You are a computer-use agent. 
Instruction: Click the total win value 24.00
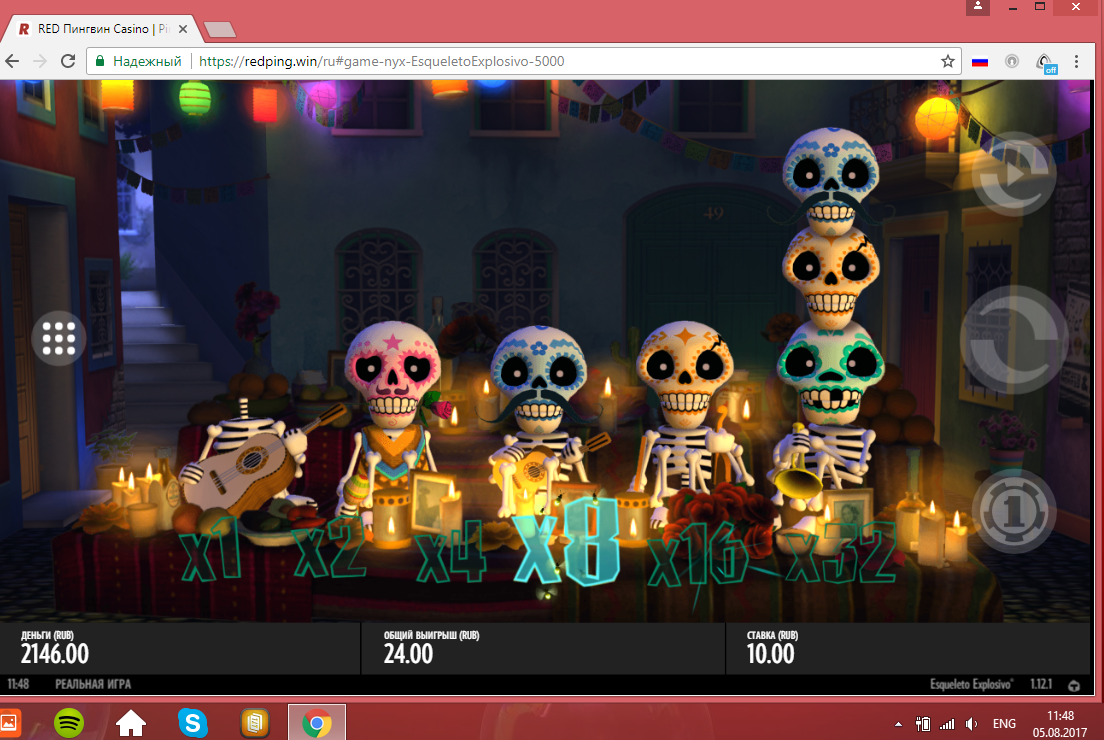(408, 654)
